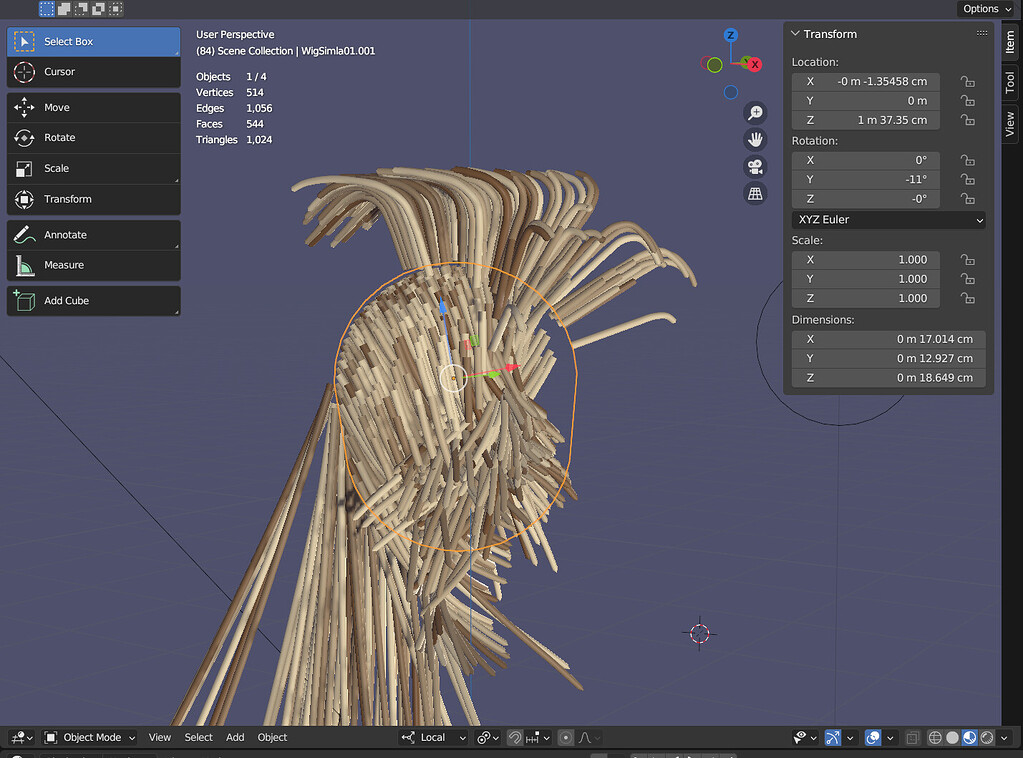Screen dimensions: 1023x758
Task: Switch to the Tool sidebar tab
Action: point(1010,82)
